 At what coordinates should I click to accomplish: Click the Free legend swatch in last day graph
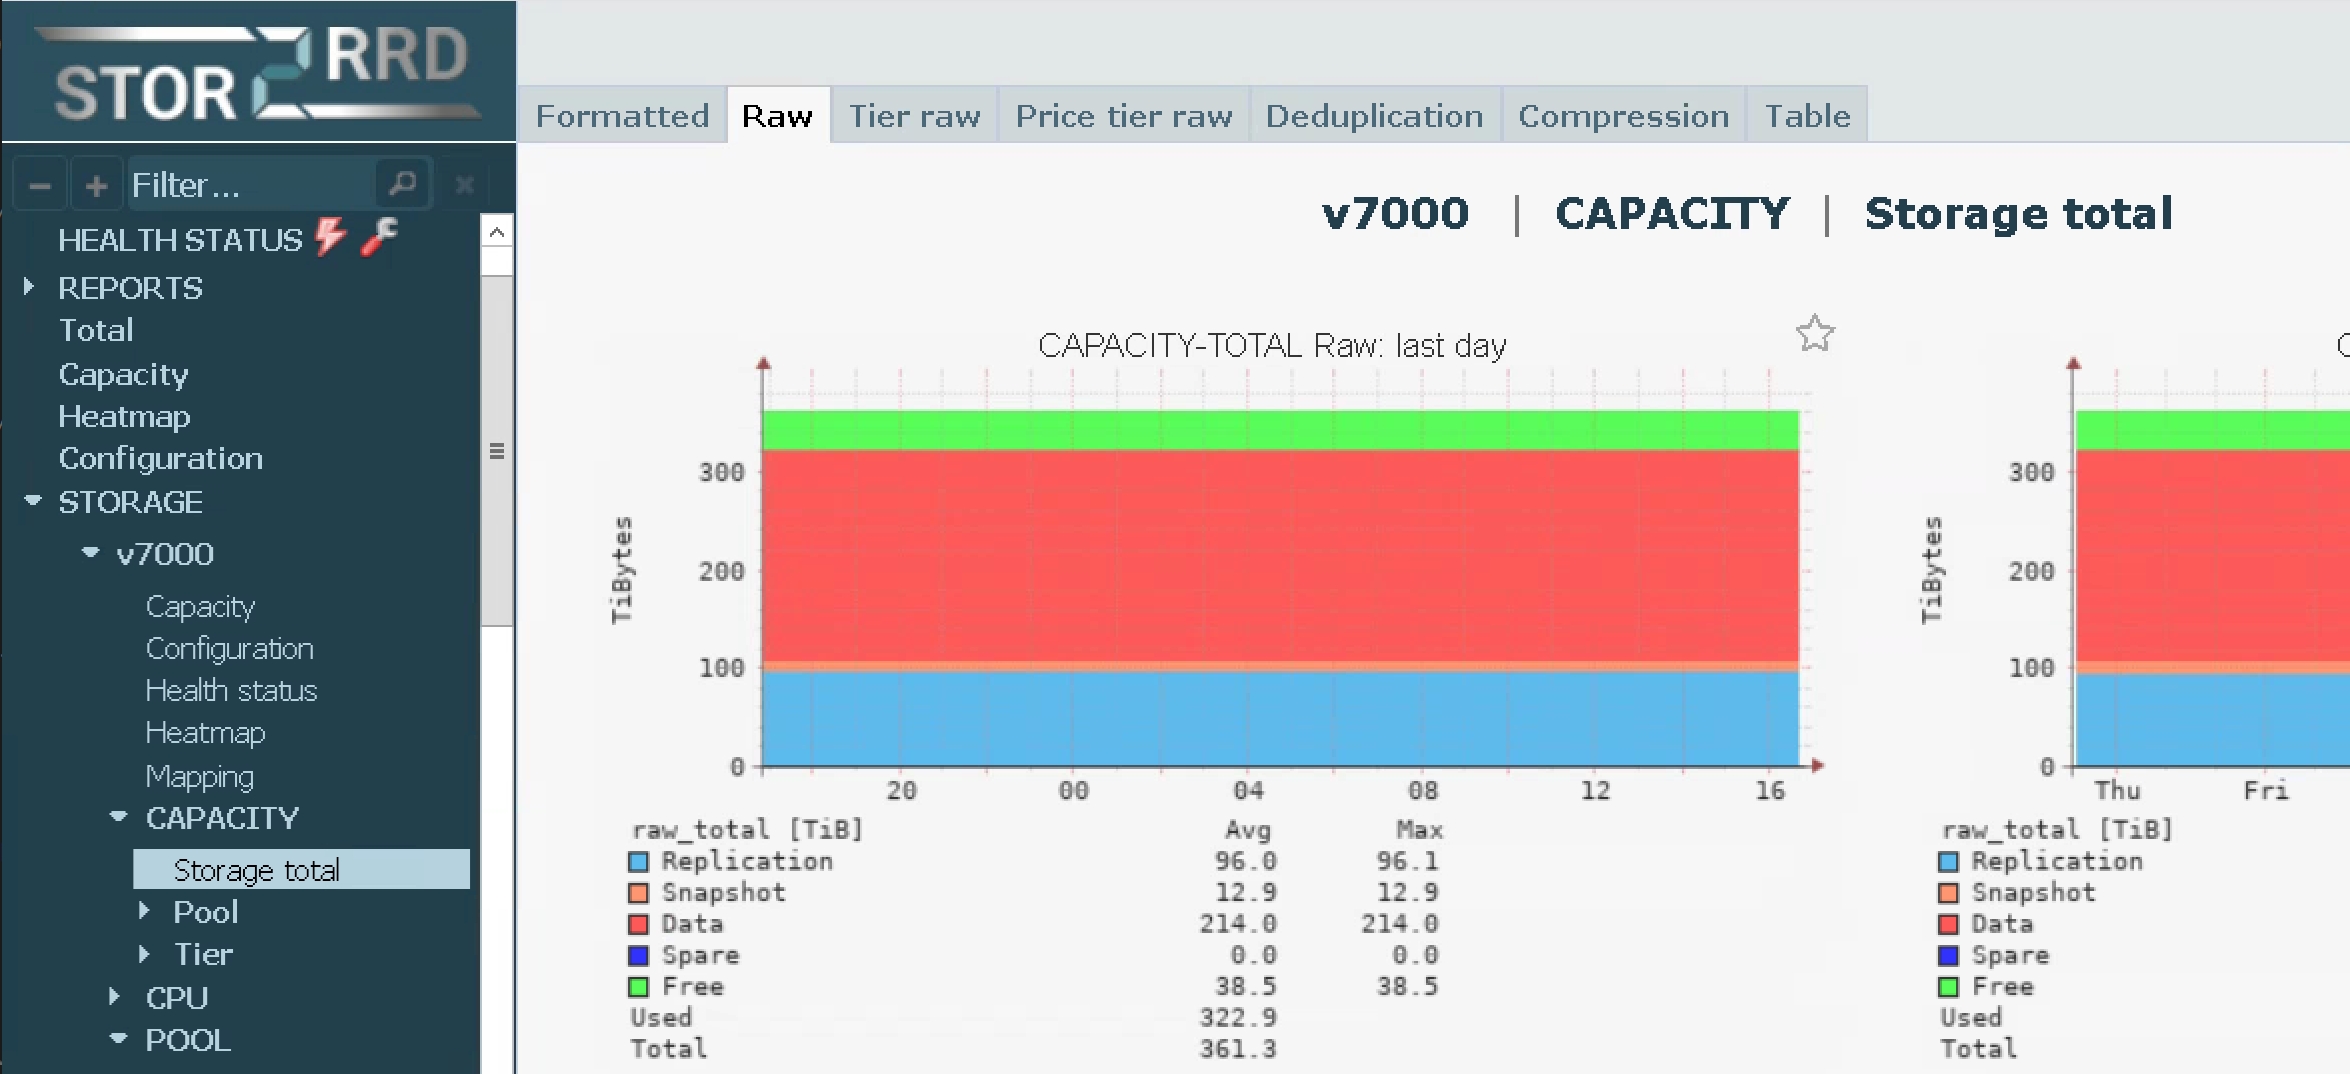(638, 987)
